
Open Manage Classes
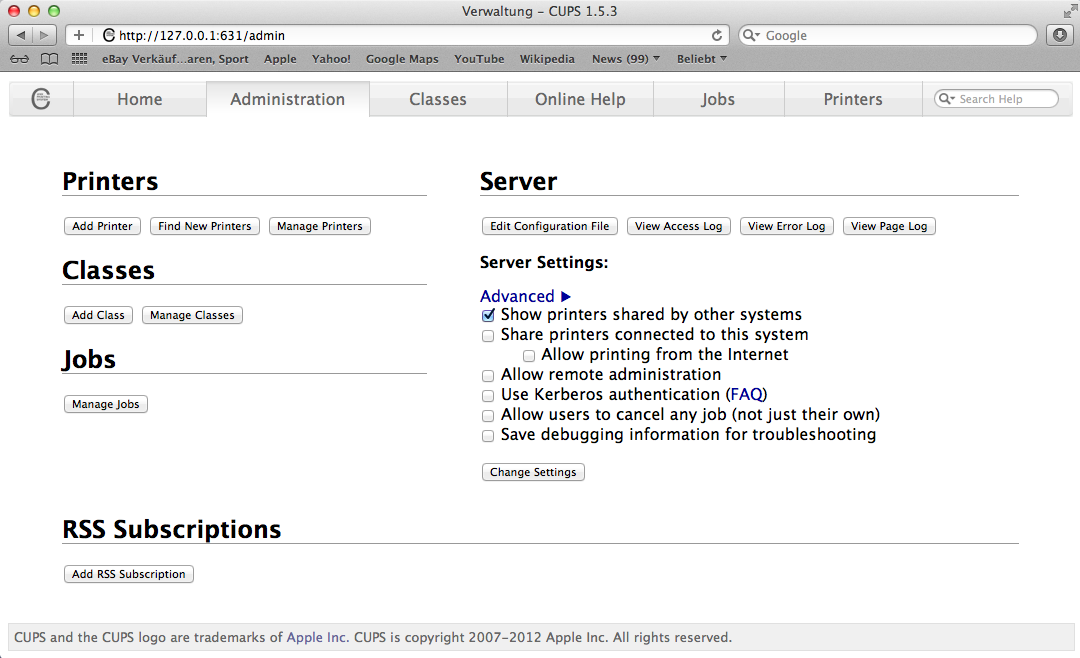[192, 315]
